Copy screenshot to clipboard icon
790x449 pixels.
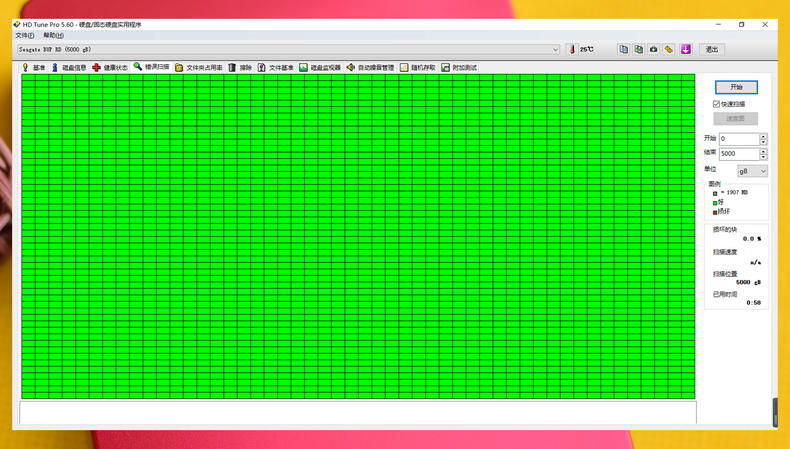click(639, 49)
